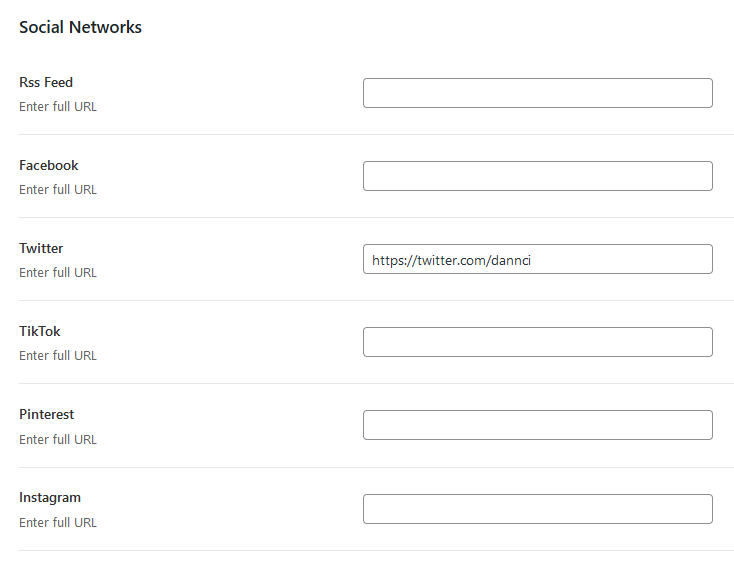Click "Enter full URL" hint under TikTok
Screen dimensions: 734x565
(58, 355)
